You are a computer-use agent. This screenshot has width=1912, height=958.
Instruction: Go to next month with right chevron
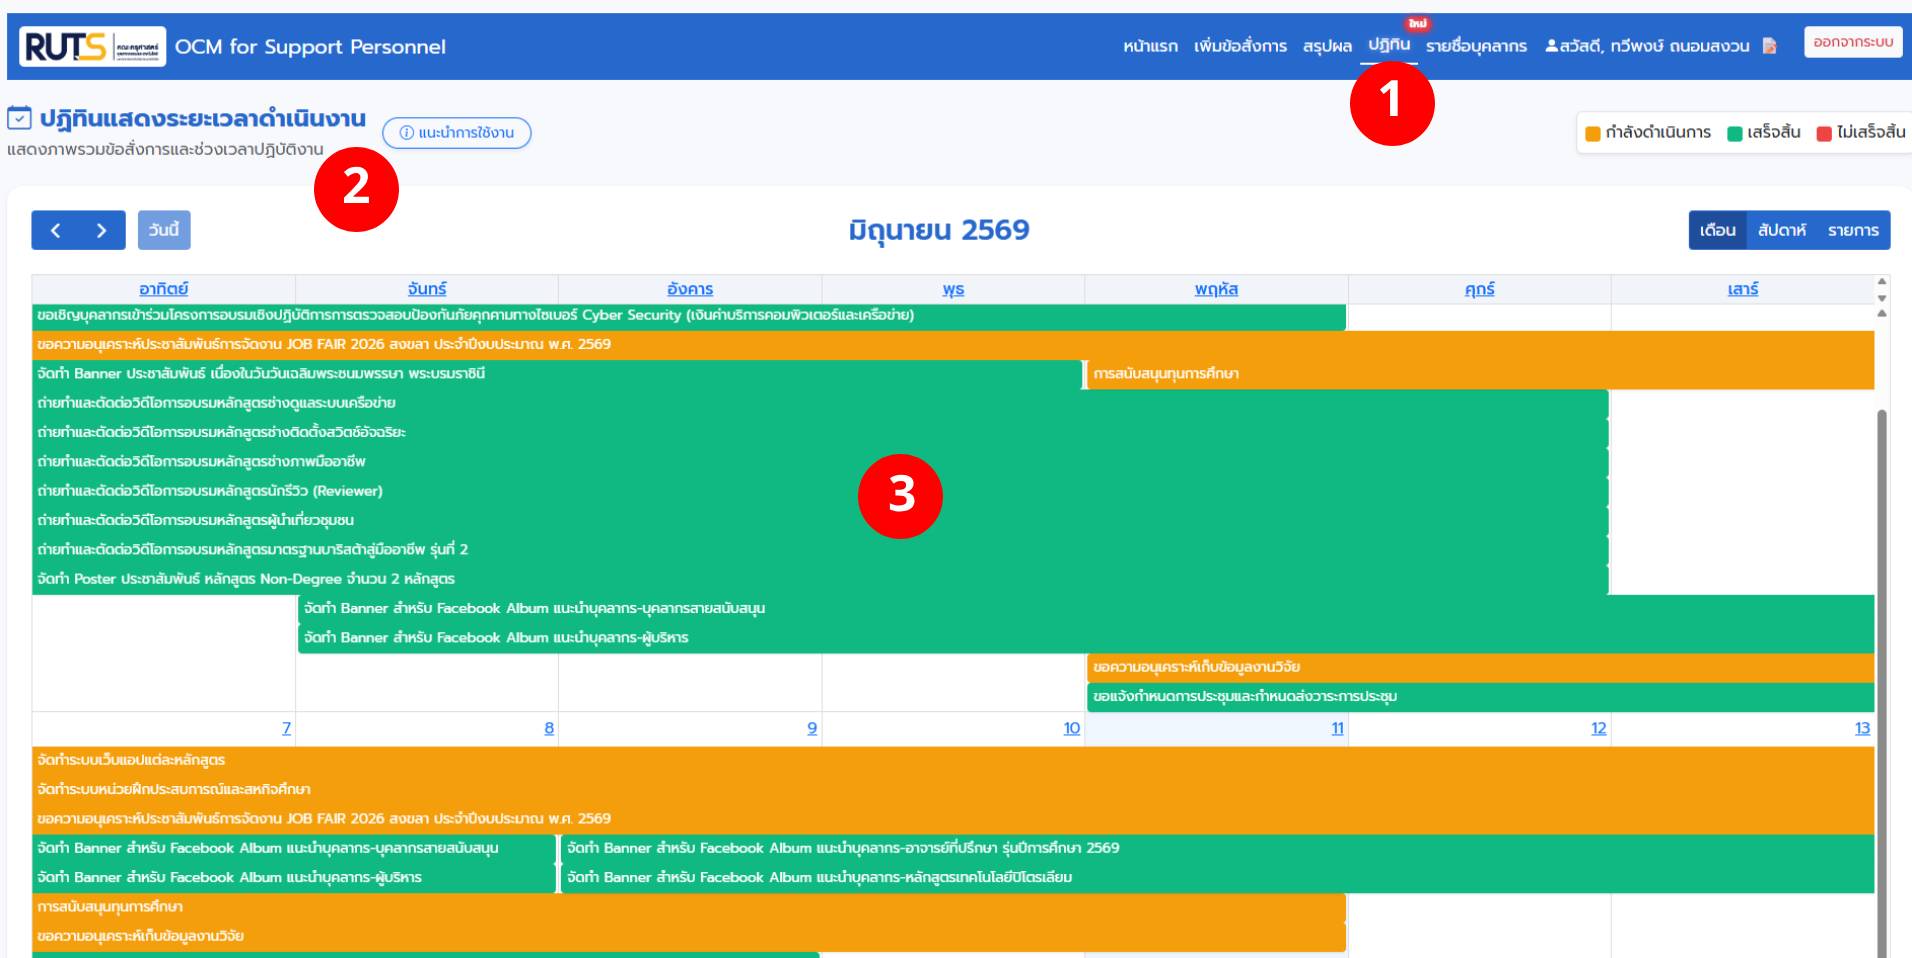click(x=101, y=230)
